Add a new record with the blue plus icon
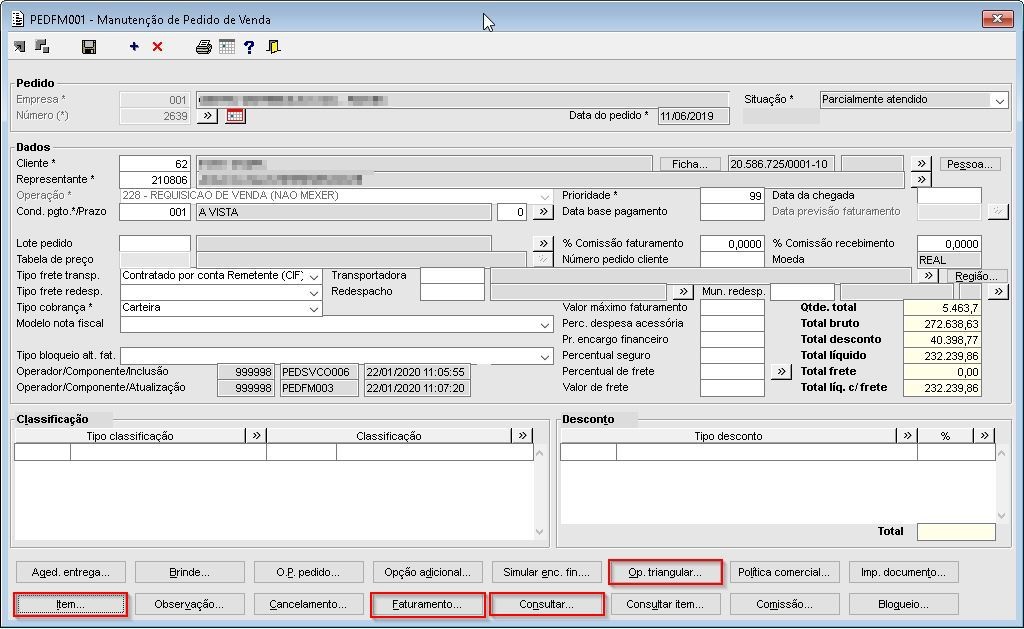The height and width of the screenshot is (629, 1024). 134,47
